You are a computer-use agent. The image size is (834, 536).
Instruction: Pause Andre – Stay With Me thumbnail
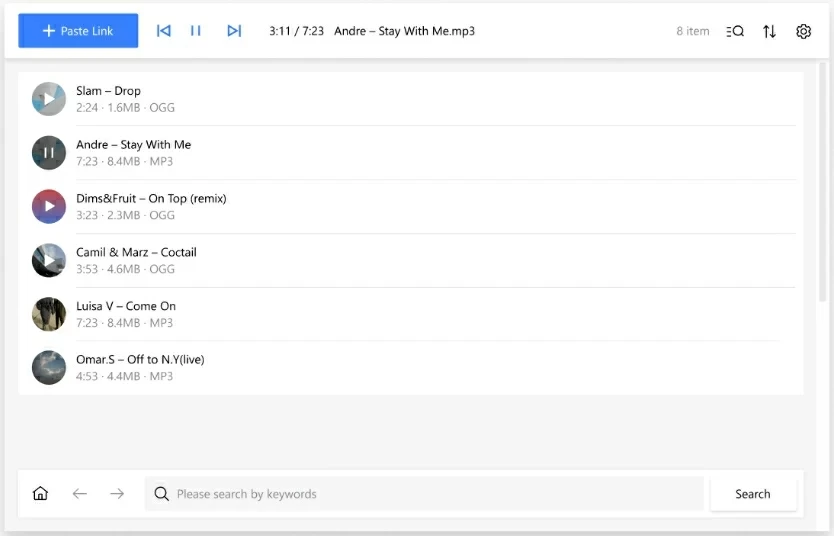[49, 153]
